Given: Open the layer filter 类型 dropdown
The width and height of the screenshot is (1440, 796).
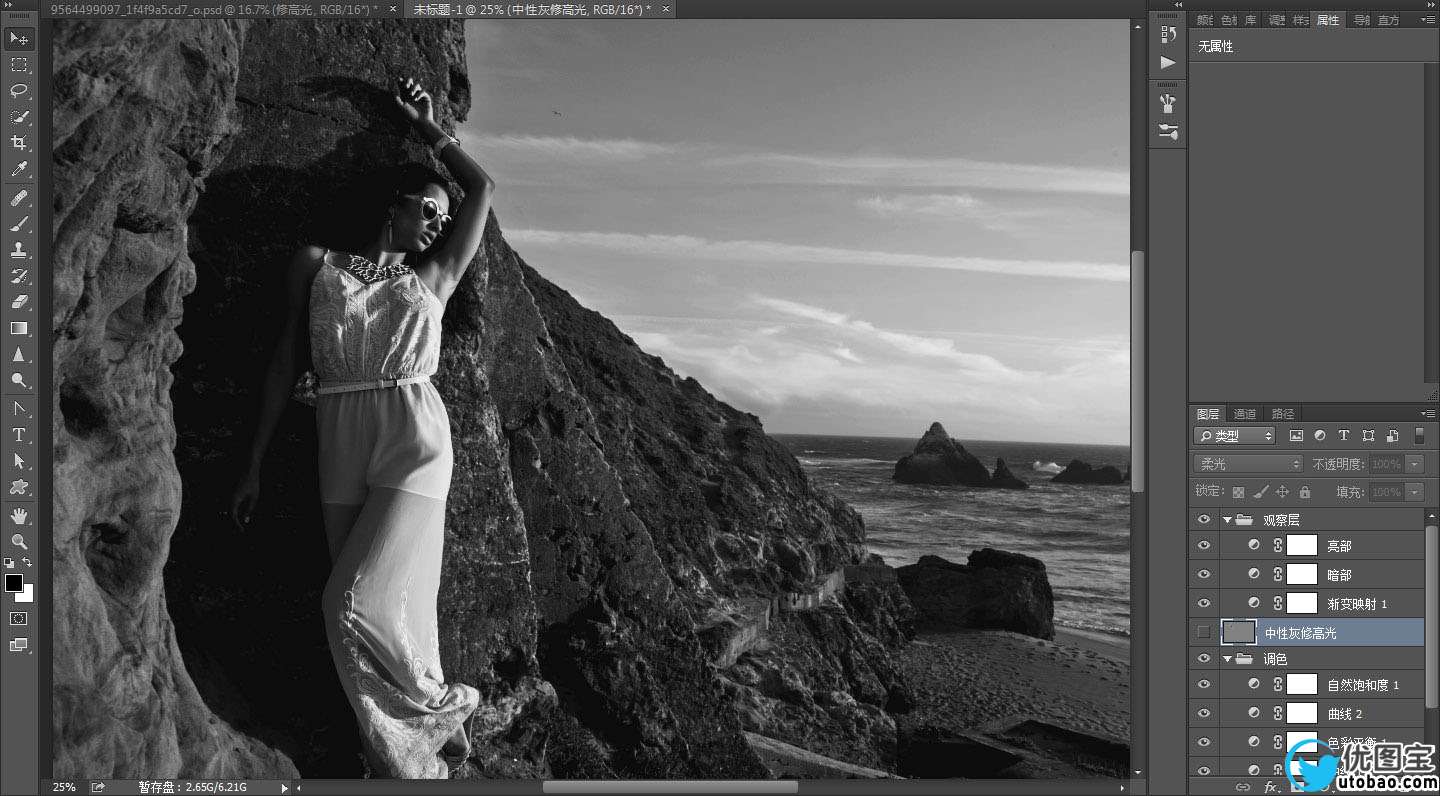Looking at the screenshot, I should coord(1235,436).
